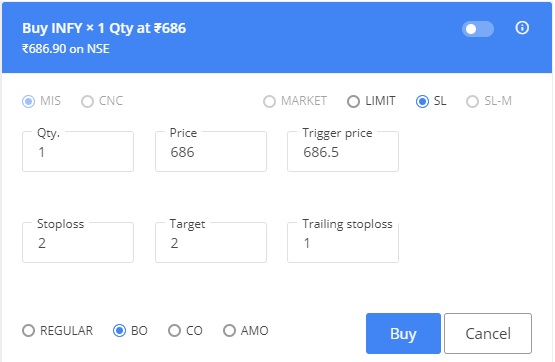Edit the Trigger price field
555x362 pixels.
click(x=343, y=151)
